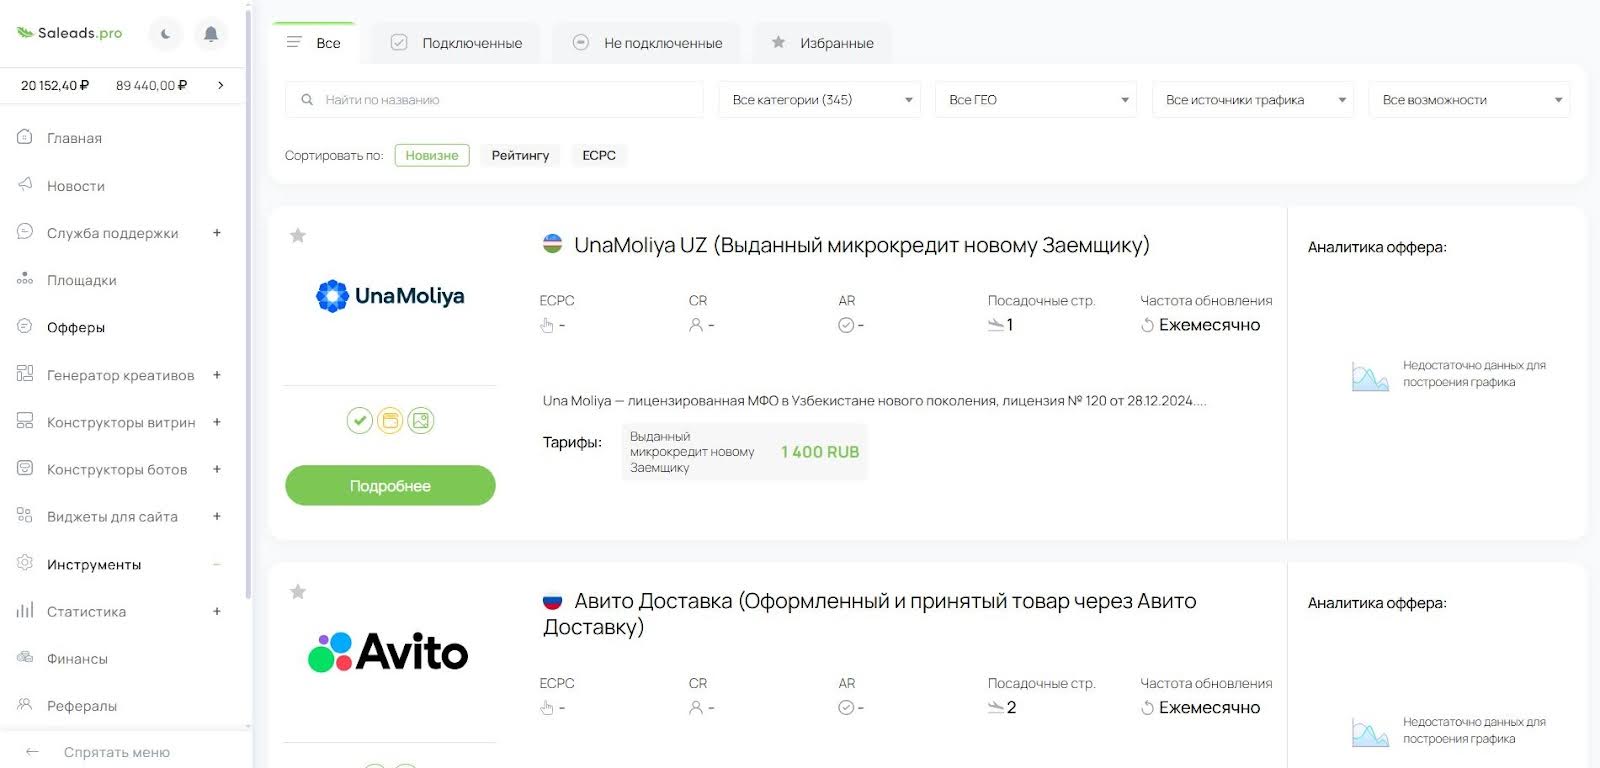Expand Конструкторы ботов submenu
1600x768 pixels.
[217, 469]
